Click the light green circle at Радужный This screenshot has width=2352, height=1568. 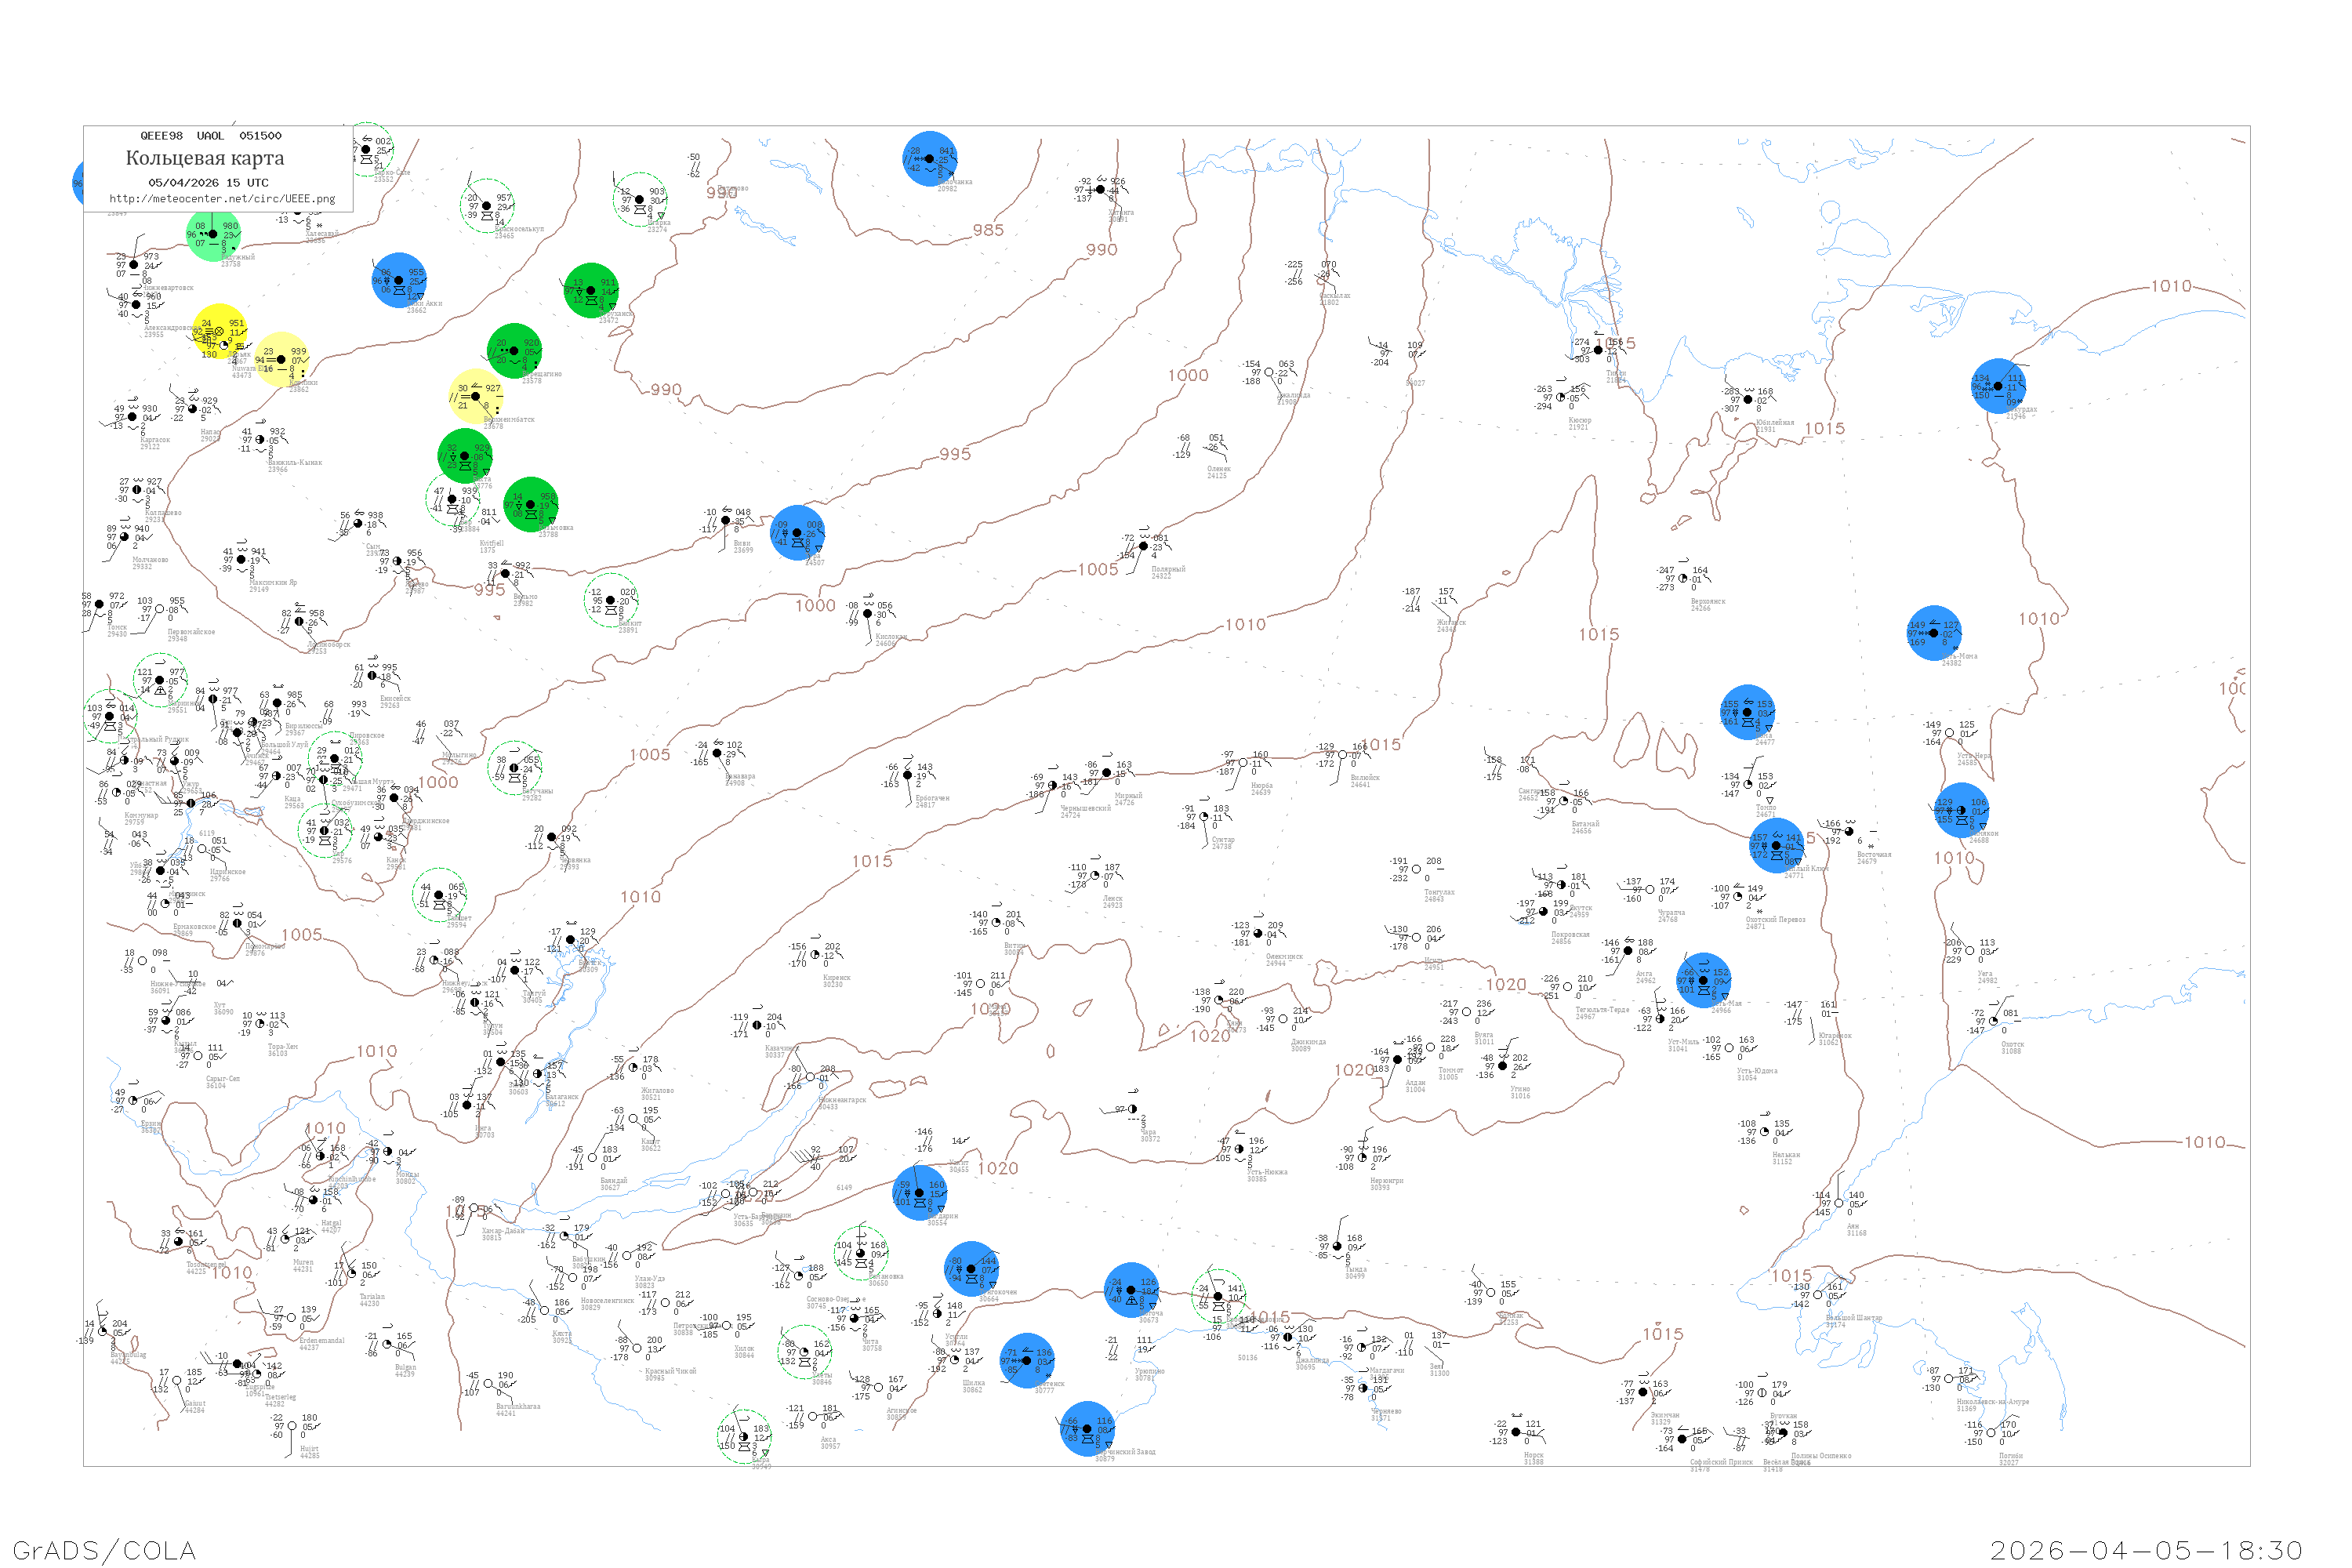[x=213, y=234]
